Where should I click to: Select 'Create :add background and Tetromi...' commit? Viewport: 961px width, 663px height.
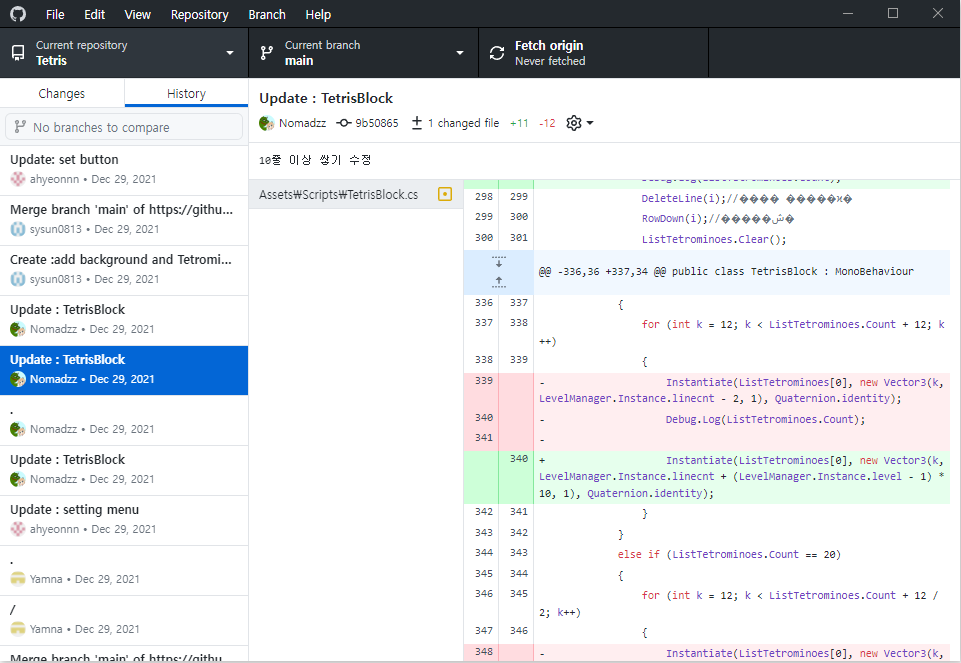124,270
